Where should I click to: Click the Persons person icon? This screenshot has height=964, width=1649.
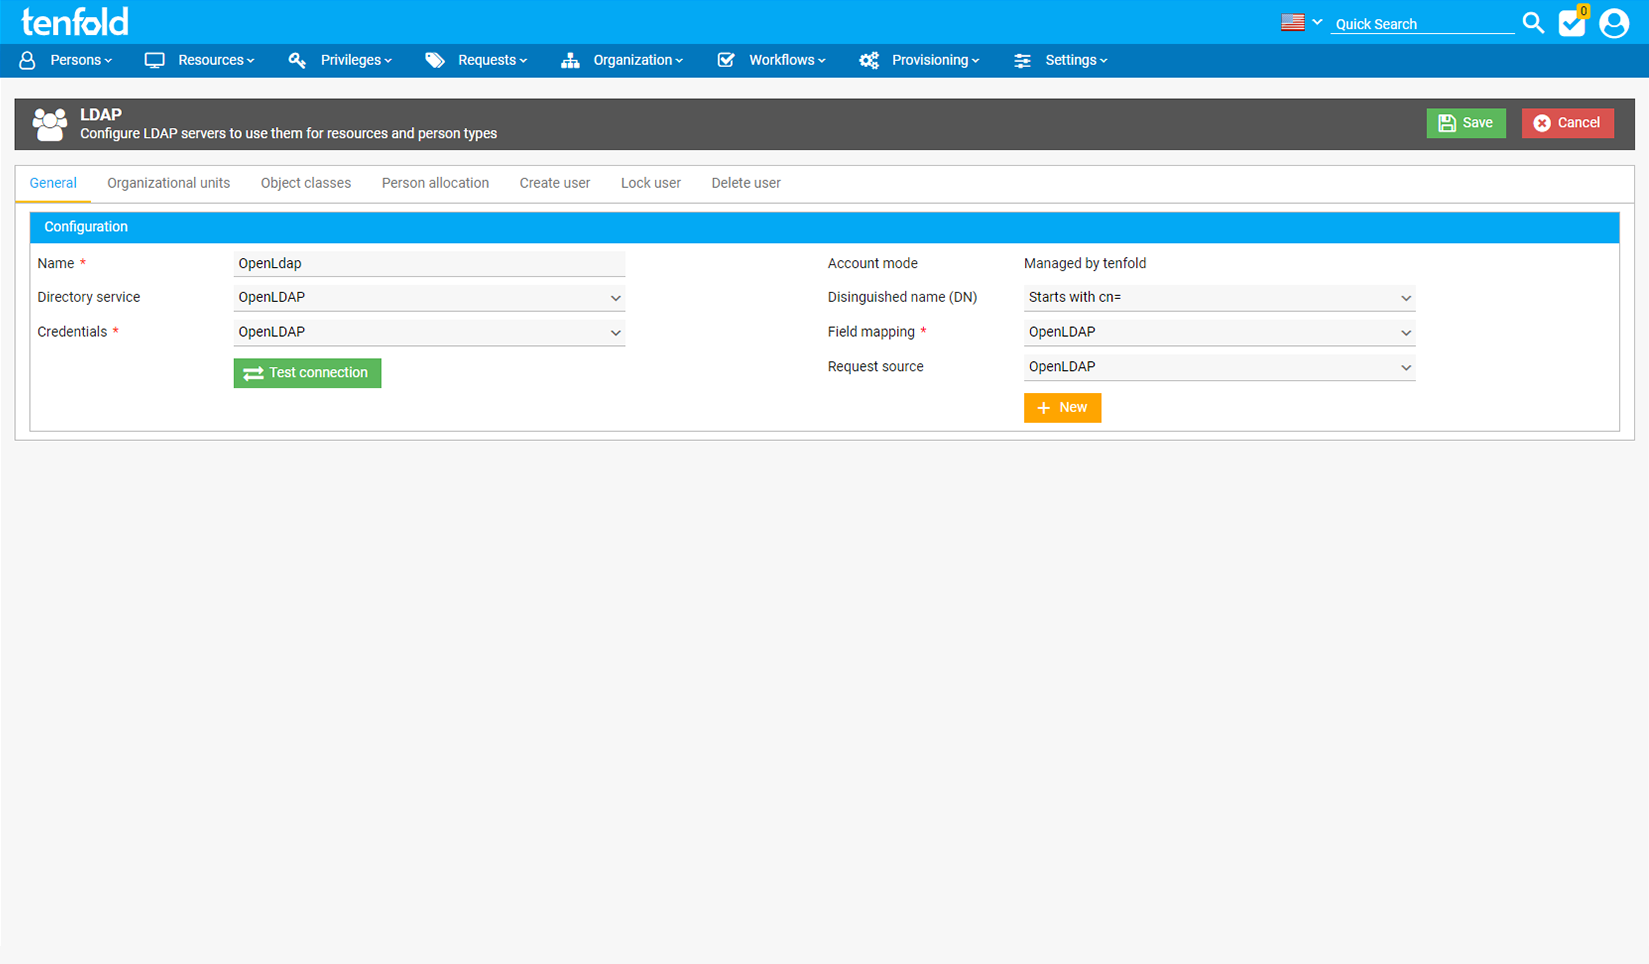(27, 60)
